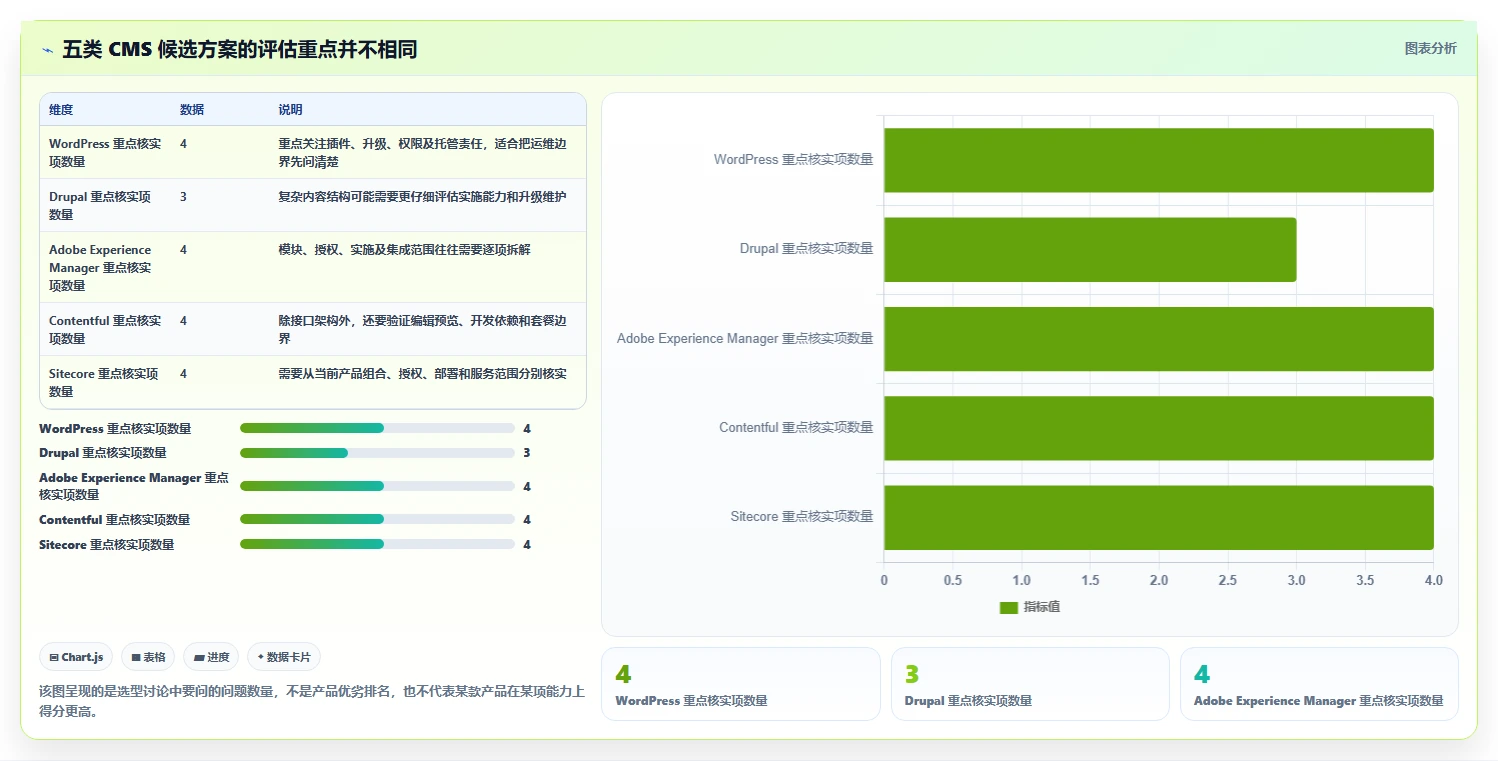
Task: Click description starting 模块、授权、实施
Action: (x=404, y=250)
